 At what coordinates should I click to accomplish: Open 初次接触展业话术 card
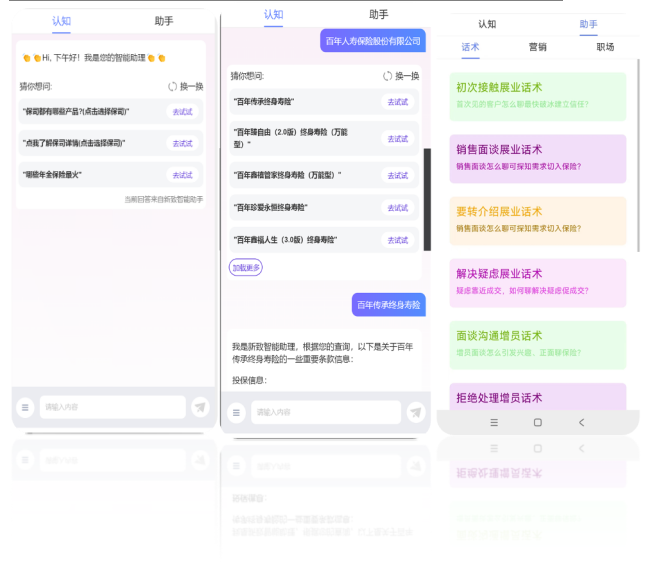click(538, 97)
